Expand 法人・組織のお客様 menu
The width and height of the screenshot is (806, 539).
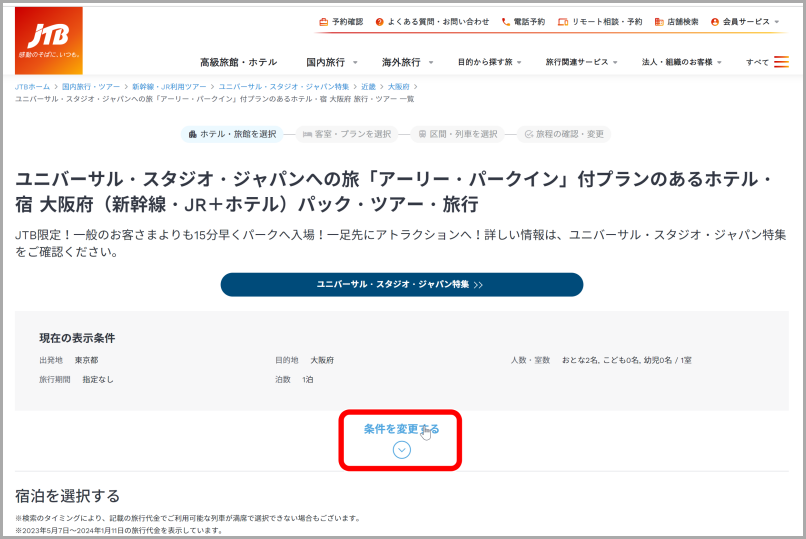(682, 62)
